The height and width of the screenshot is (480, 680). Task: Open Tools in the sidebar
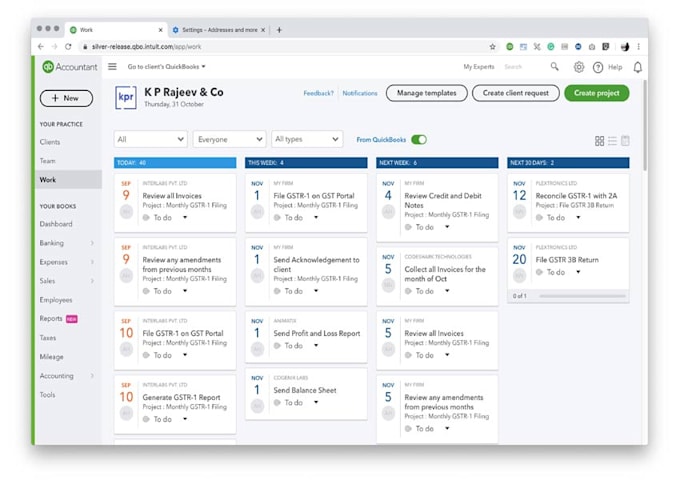47,395
